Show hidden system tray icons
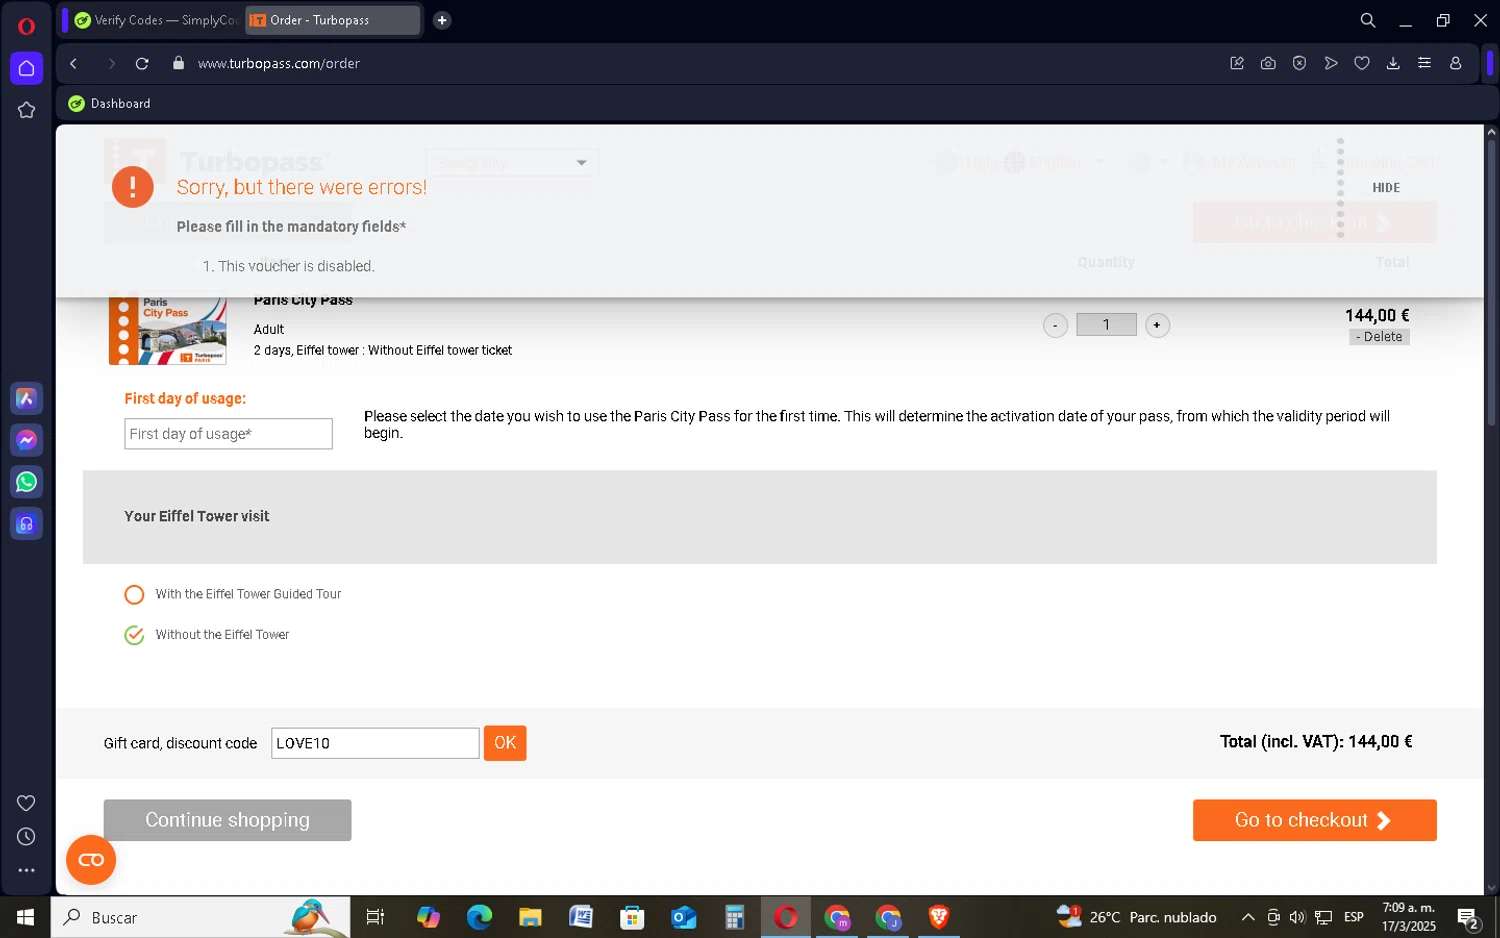Screen dimensions: 1500x938 (1248, 917)
